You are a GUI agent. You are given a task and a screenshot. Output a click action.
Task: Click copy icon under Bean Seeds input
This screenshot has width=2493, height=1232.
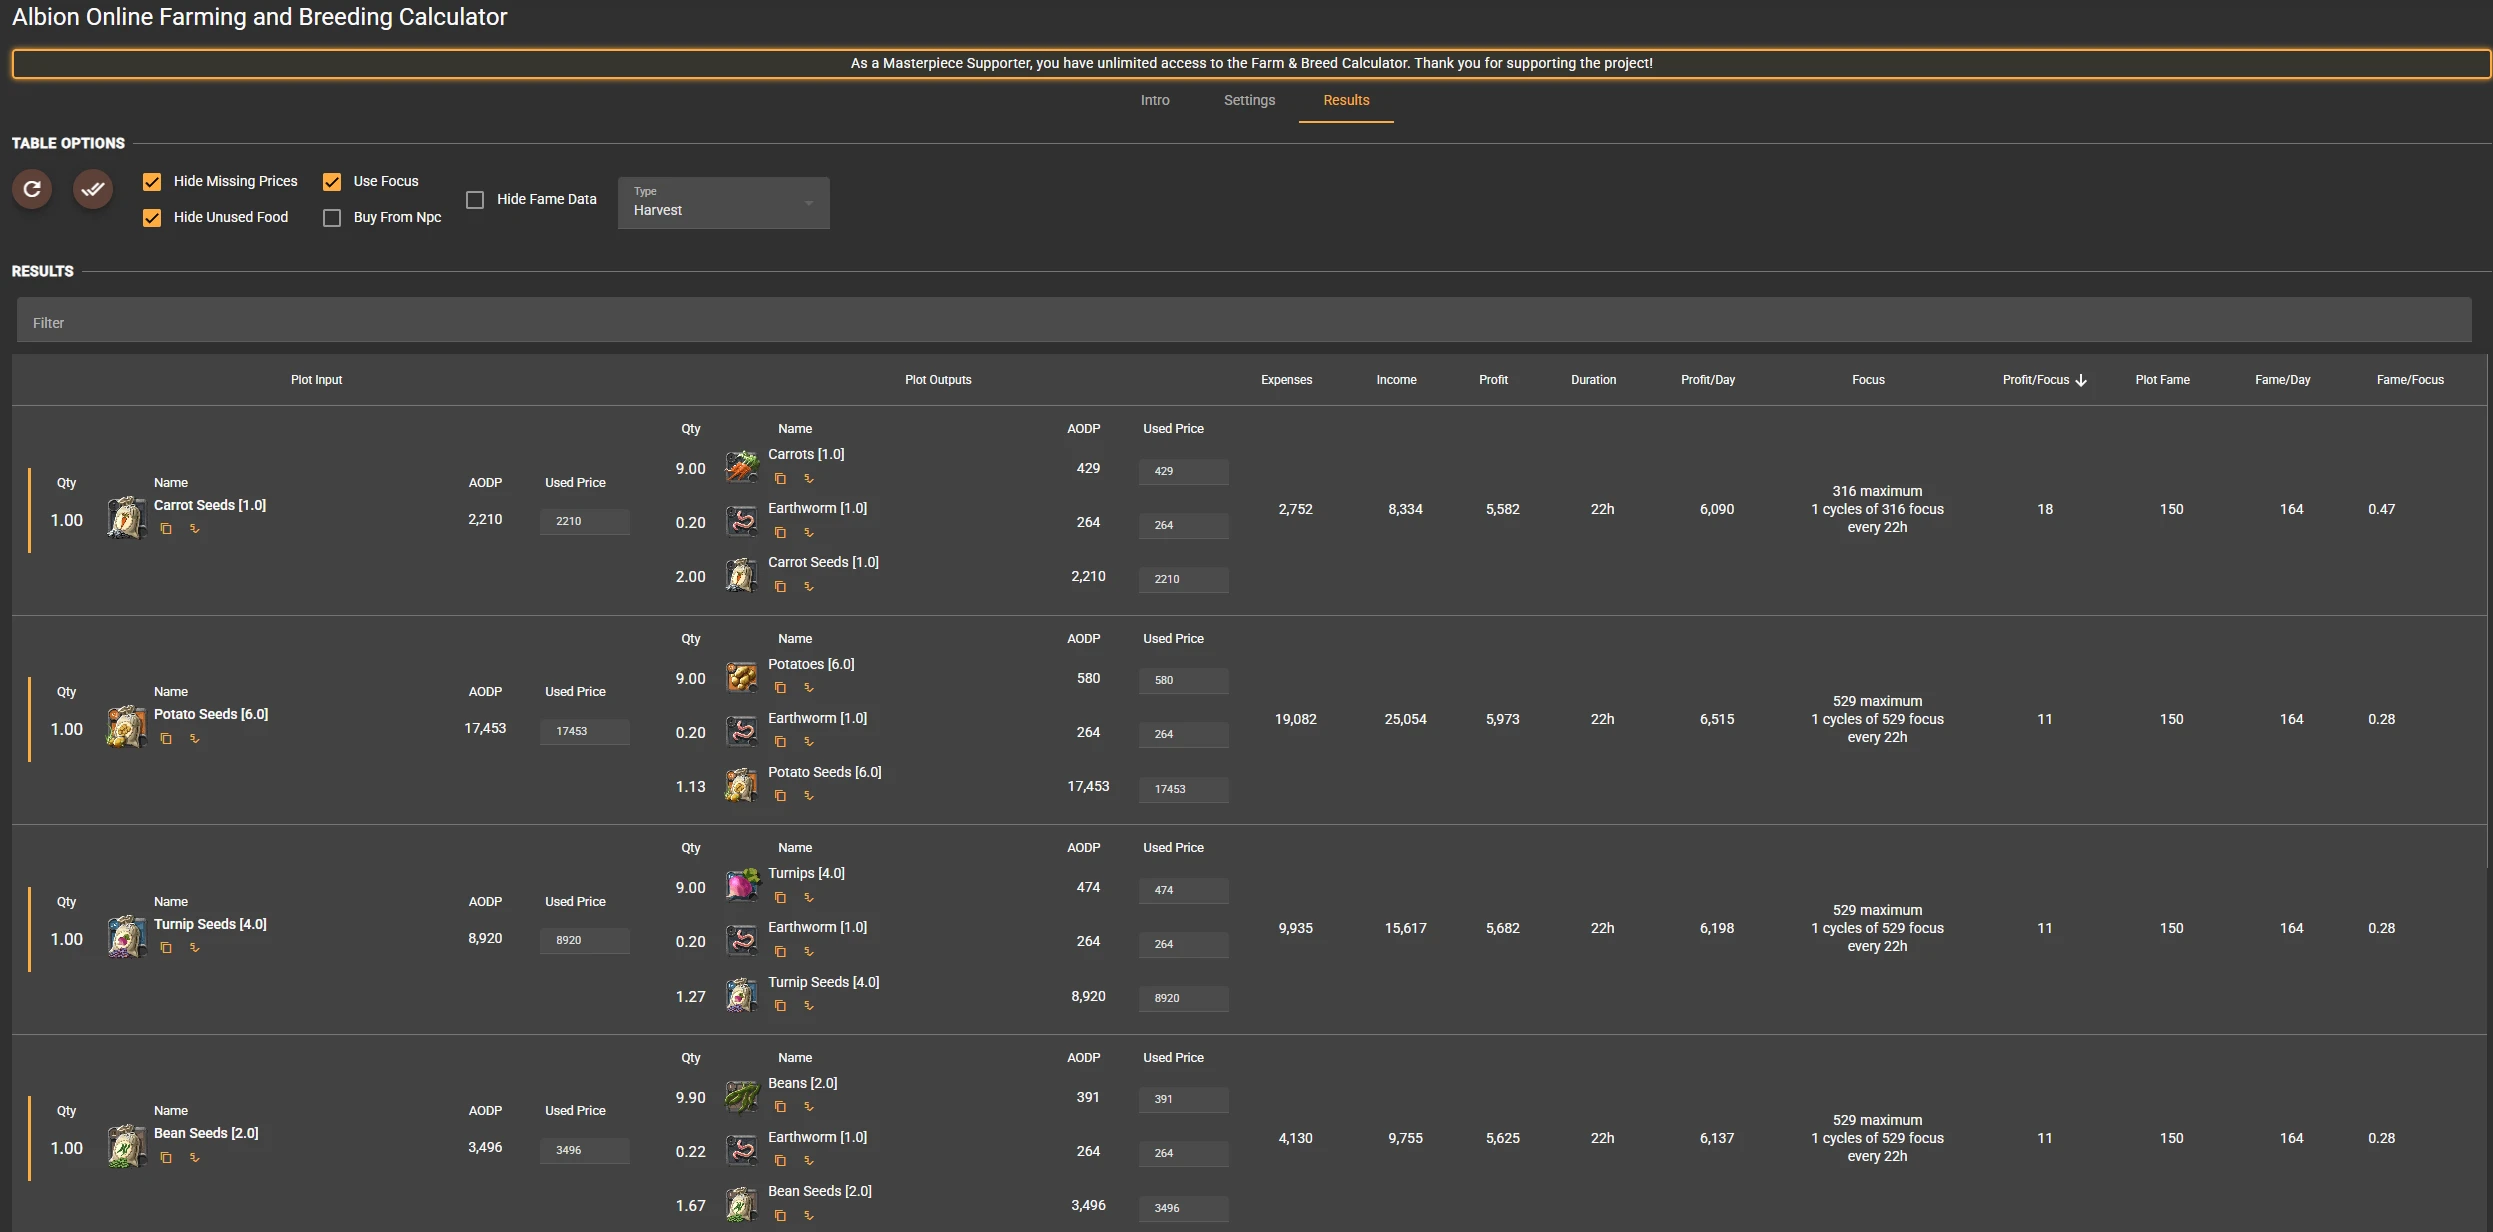(166, 1158)
